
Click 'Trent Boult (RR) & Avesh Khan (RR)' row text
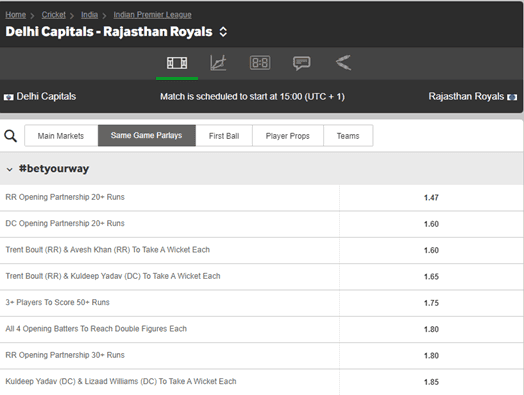[108, 250]
